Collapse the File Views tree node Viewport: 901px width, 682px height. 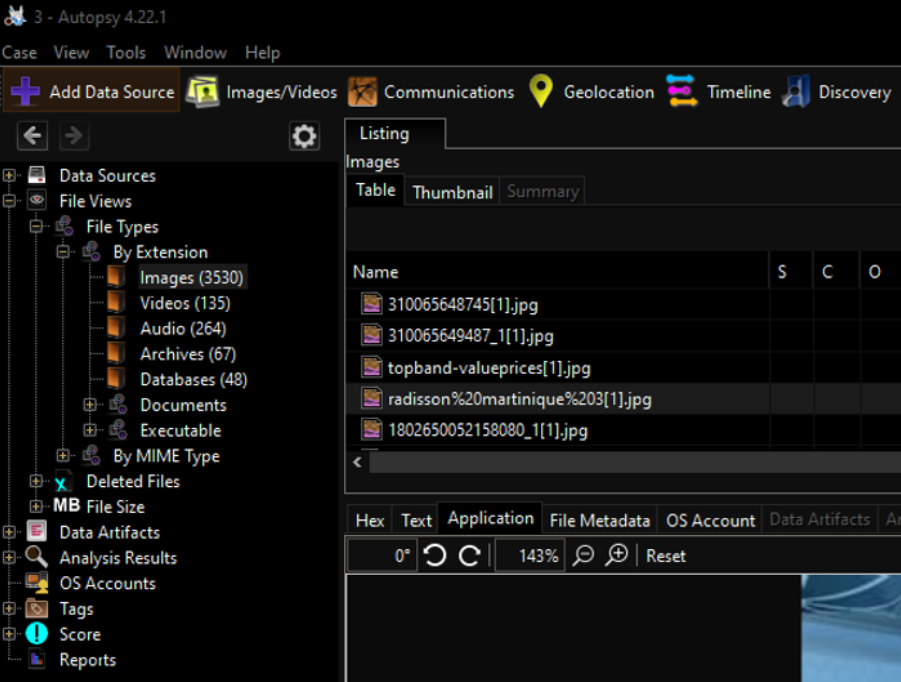point(11,201)
